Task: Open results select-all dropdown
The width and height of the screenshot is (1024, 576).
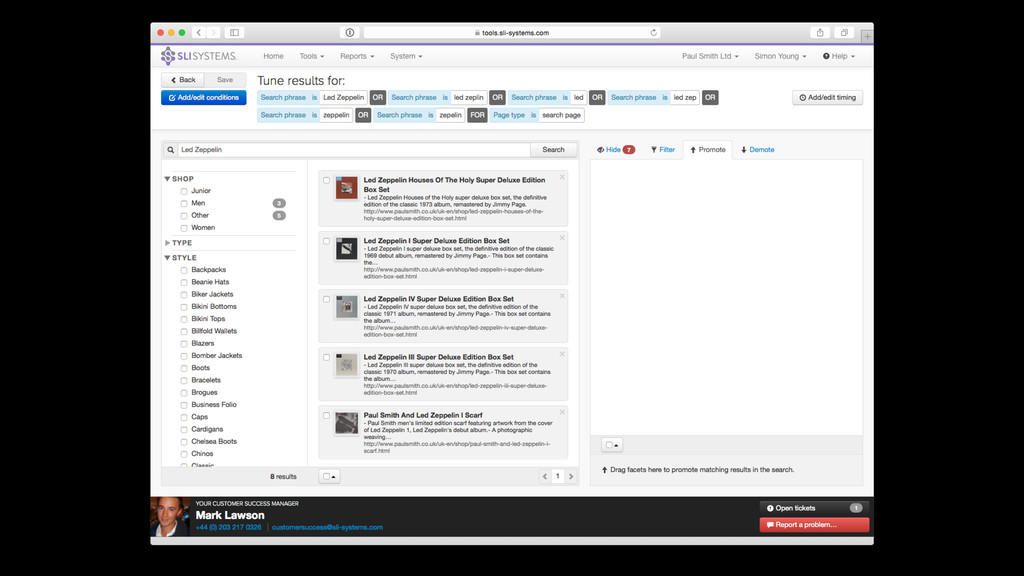Action: 330,477
